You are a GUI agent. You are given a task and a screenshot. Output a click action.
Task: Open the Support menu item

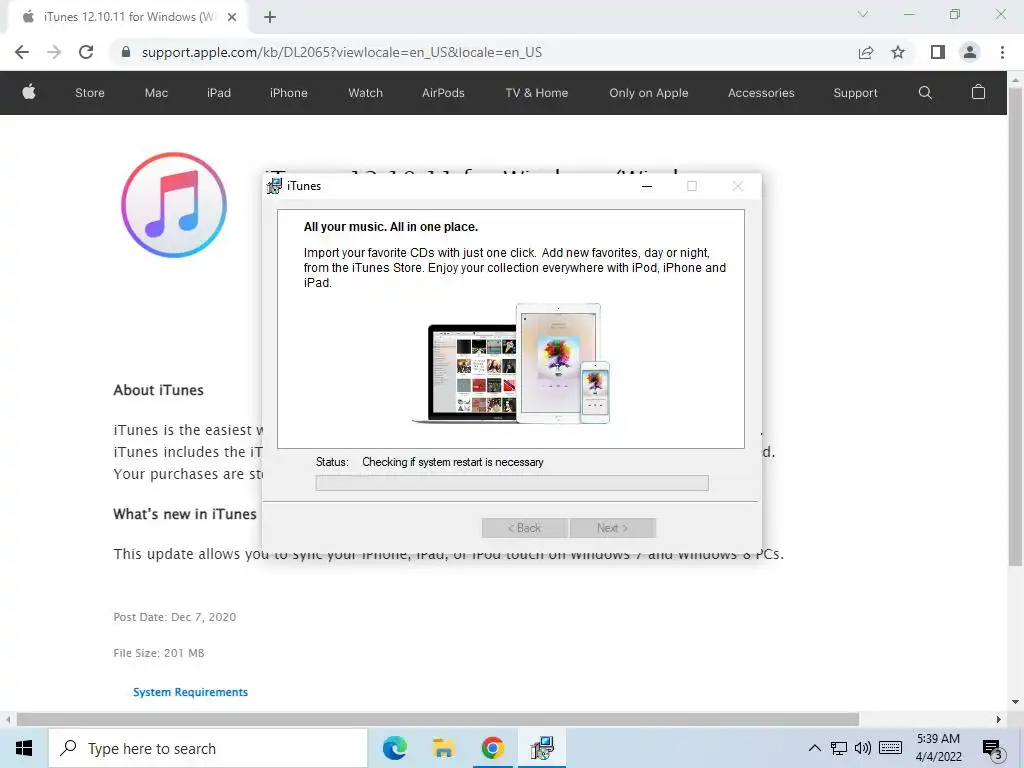pyautogui.click(x=856, y=93)
